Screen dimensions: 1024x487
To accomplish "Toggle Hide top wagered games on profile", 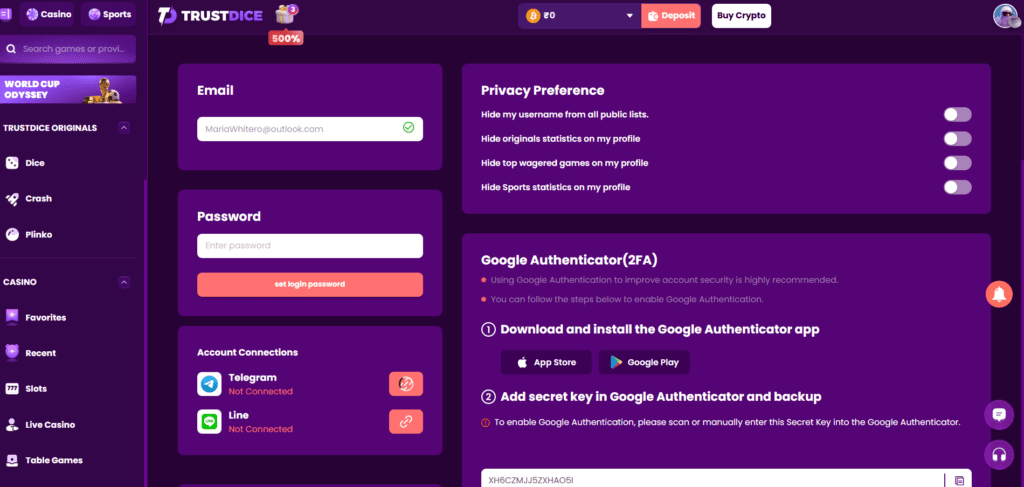I will pos(957,163).
